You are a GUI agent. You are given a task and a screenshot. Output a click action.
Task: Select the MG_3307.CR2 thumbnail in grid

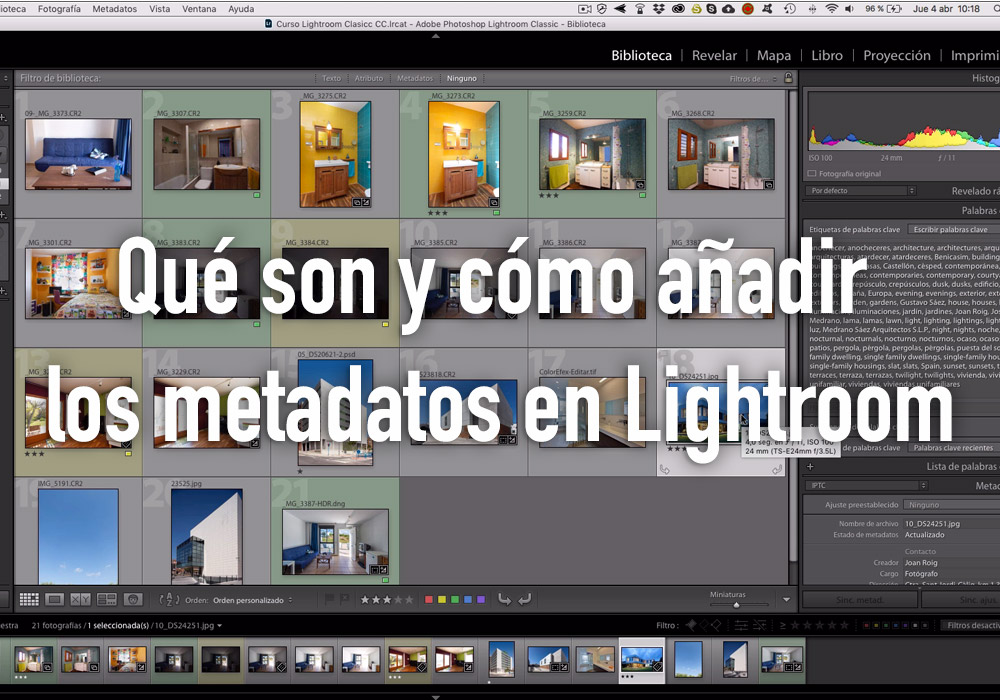207,154
